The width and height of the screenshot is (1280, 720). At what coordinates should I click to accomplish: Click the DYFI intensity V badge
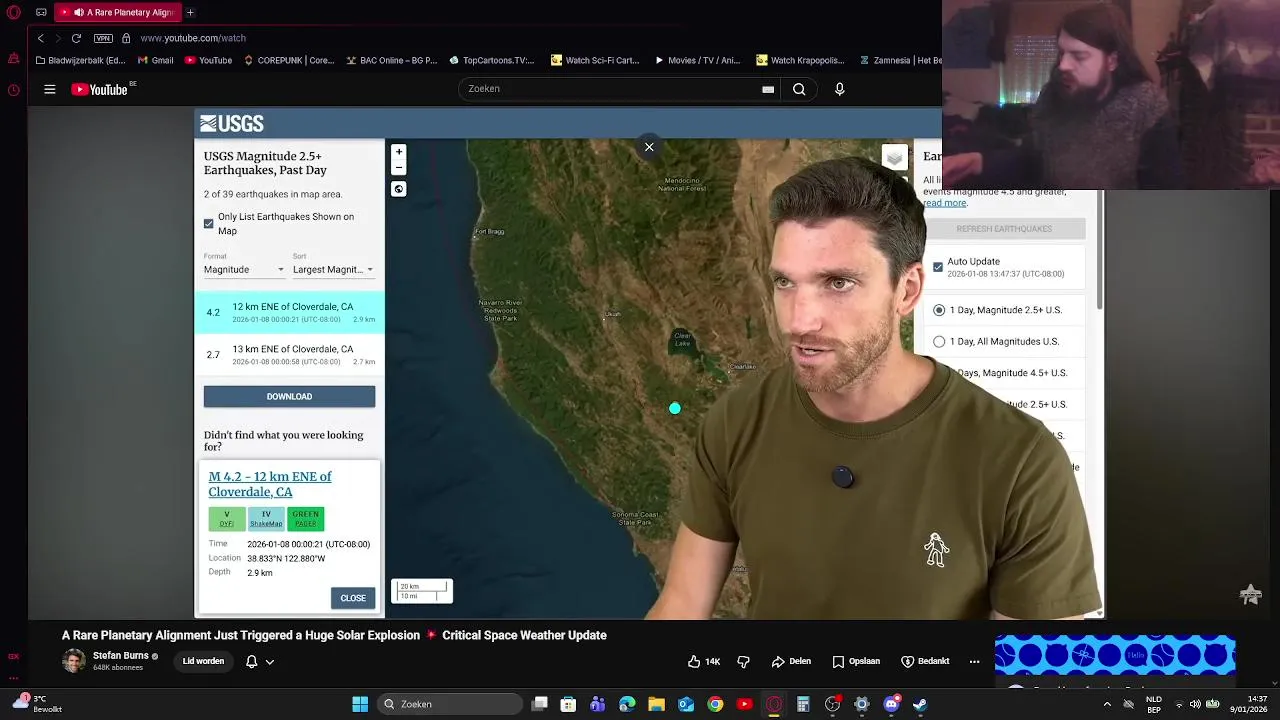coord(227,518)
